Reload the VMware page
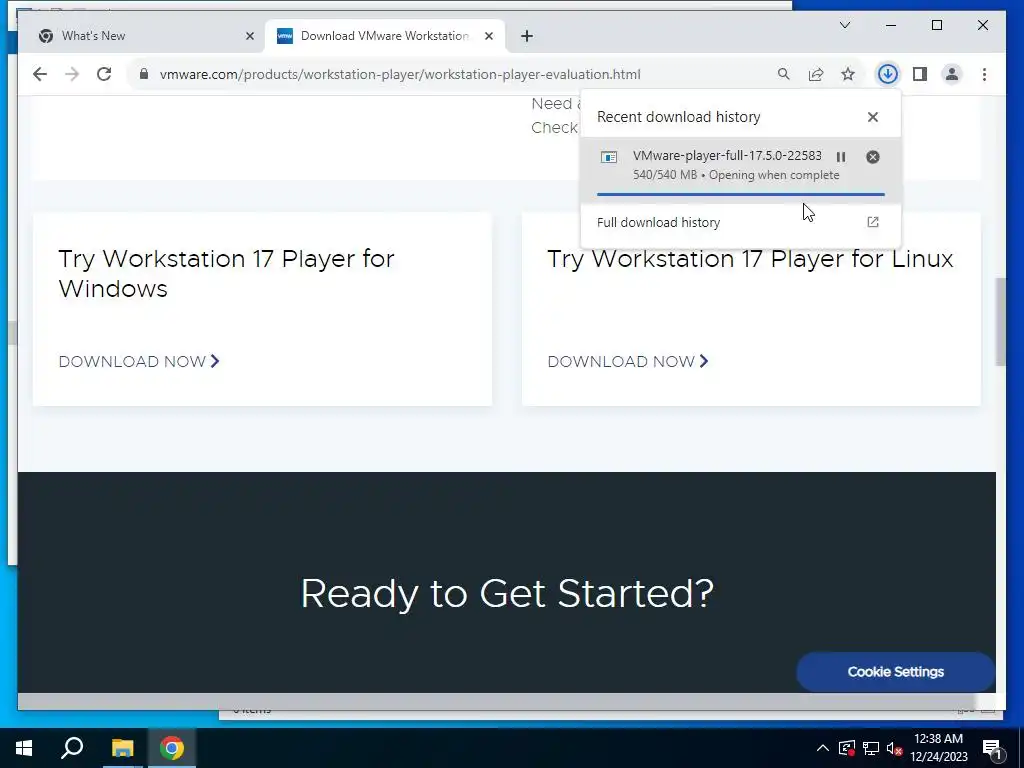The height and width of the screenshot is (768, 1024). pos(104,74)
